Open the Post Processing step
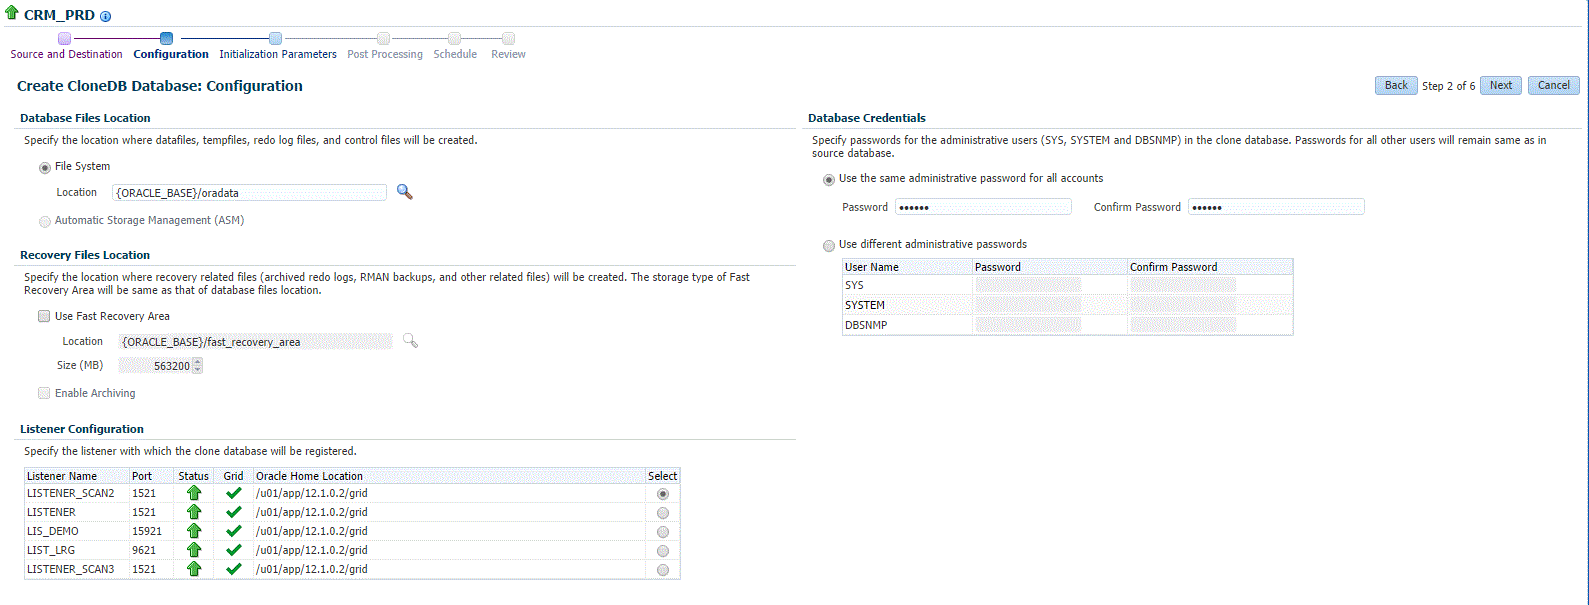The width and height of the screenshot is (1589, 605). tap(385, 54)
